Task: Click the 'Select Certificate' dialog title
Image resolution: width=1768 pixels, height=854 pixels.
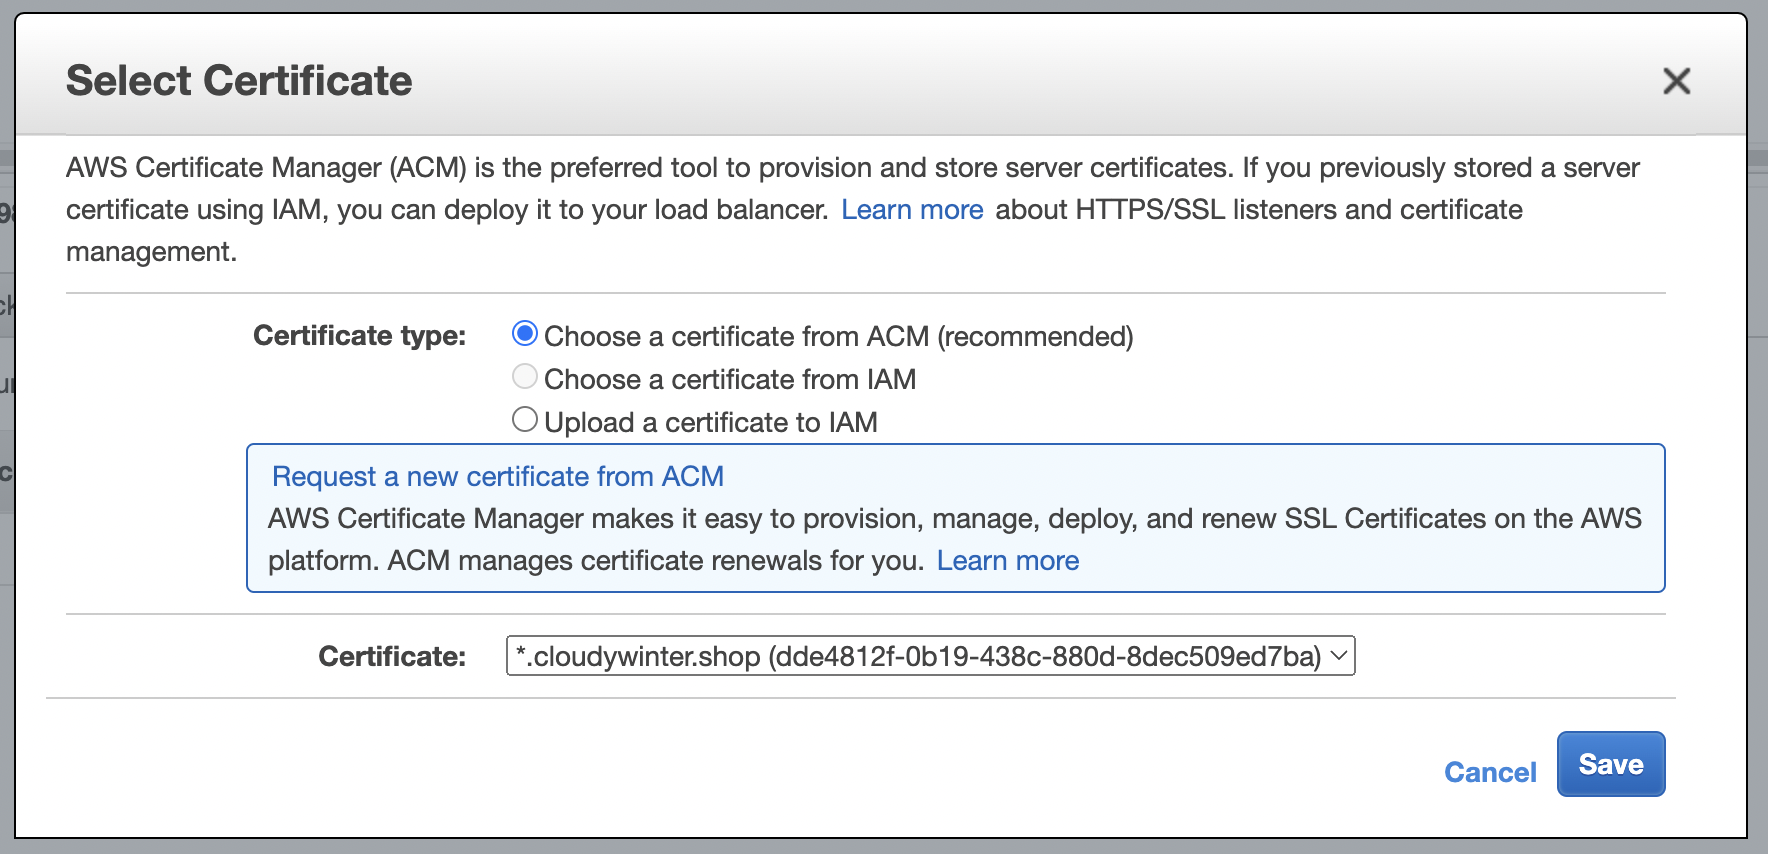Action: (x=239, y=81)
